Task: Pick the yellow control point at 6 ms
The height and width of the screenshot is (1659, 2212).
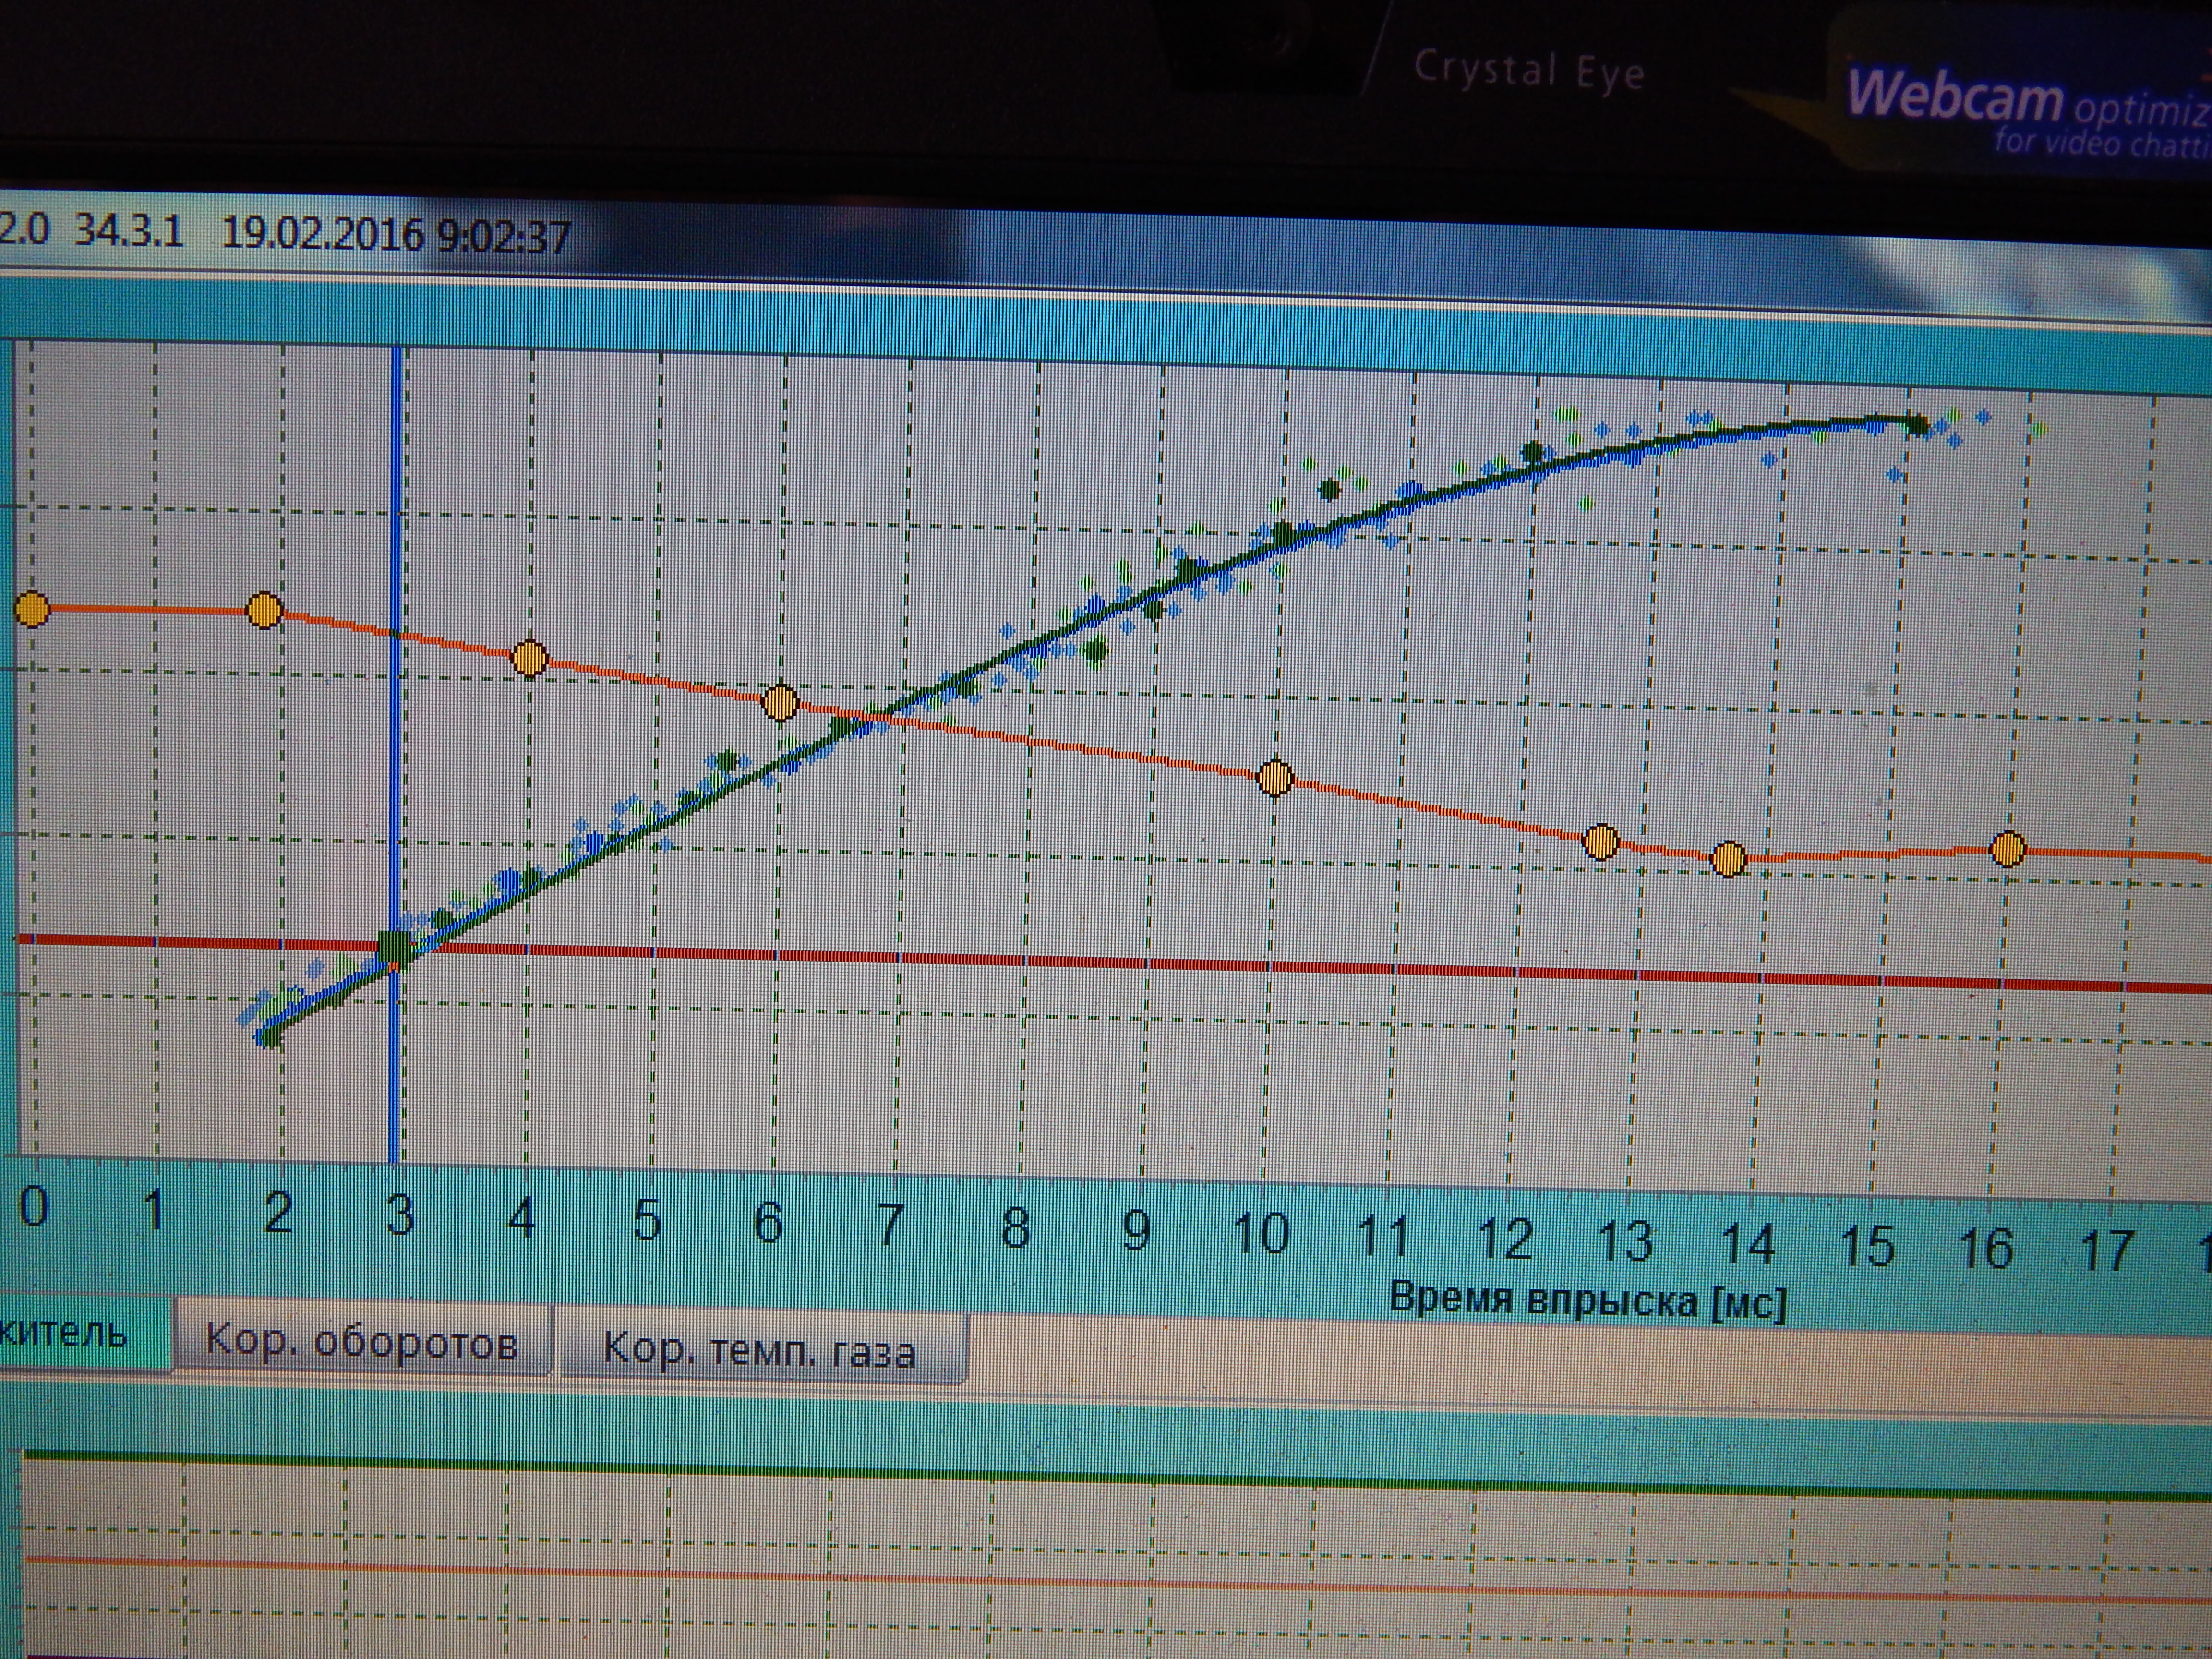Action: [x=780, y=702]
